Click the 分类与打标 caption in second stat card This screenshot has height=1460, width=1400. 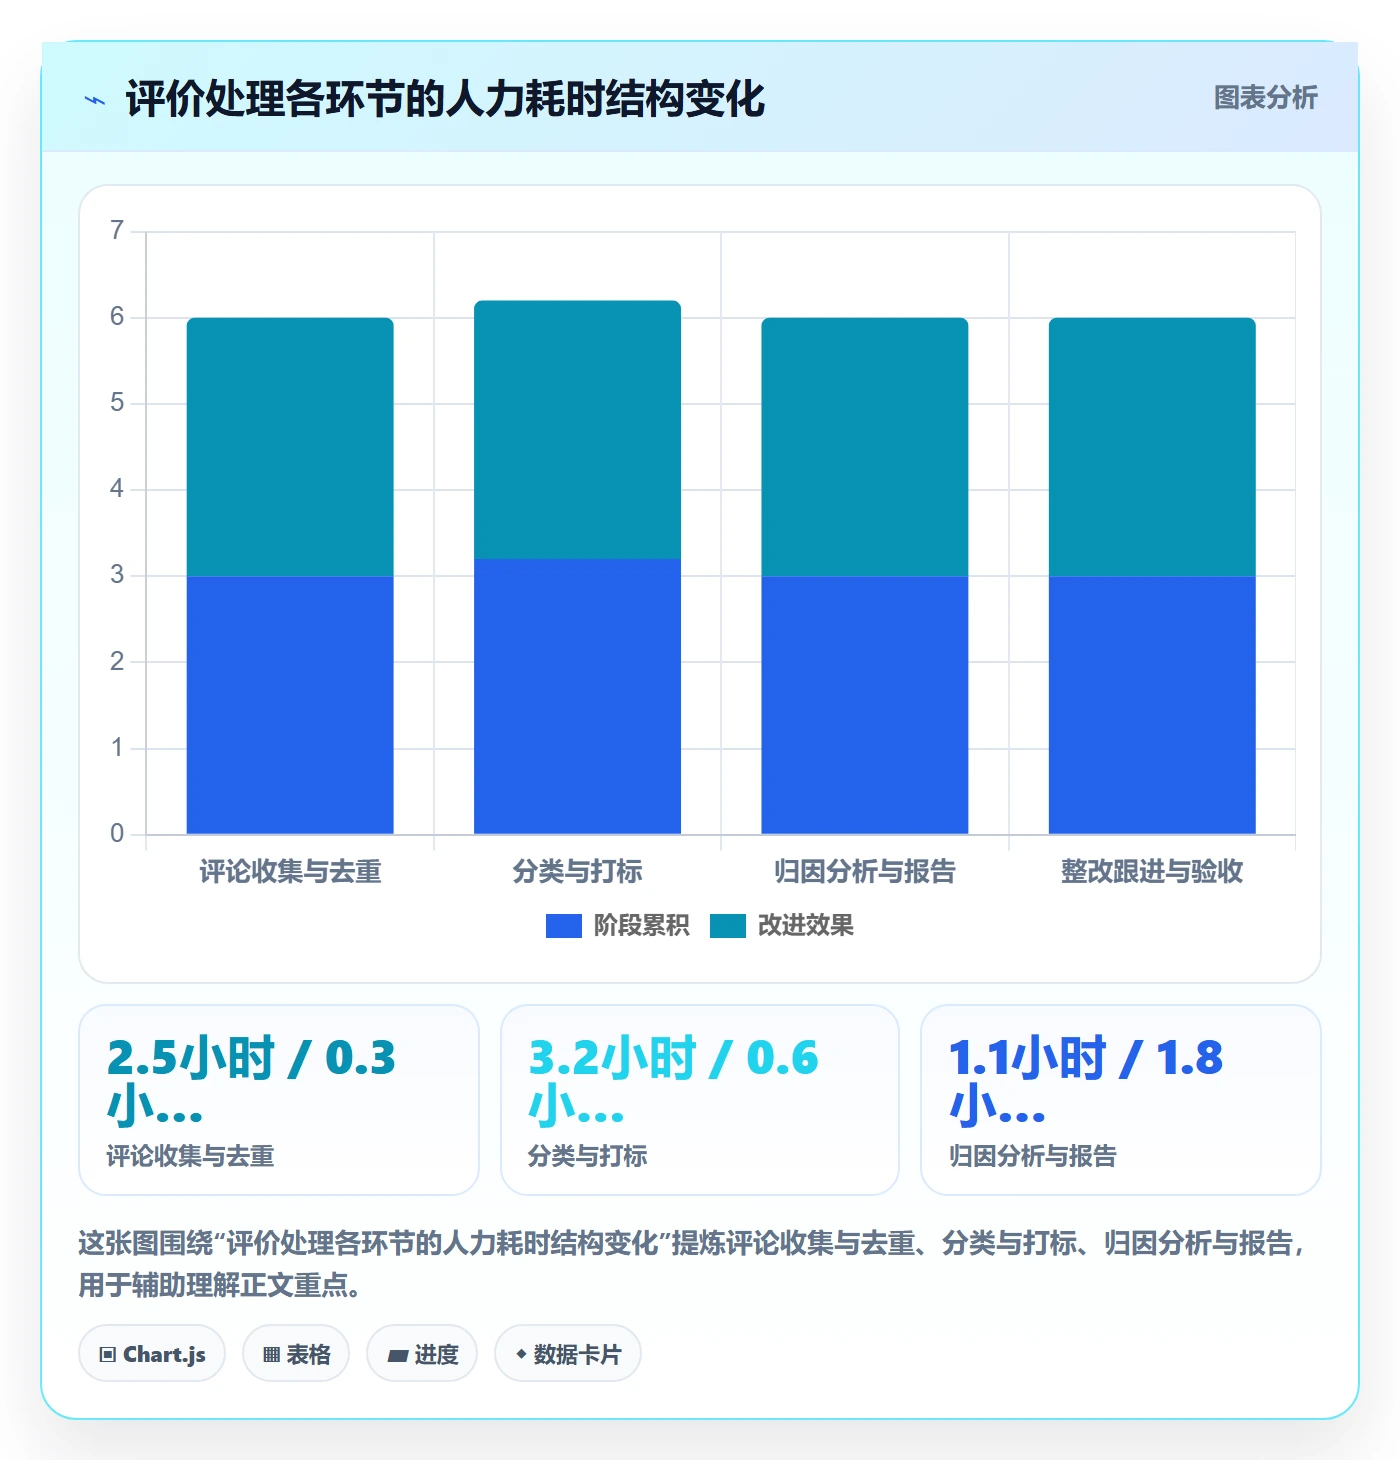[x=587, y=1156]
